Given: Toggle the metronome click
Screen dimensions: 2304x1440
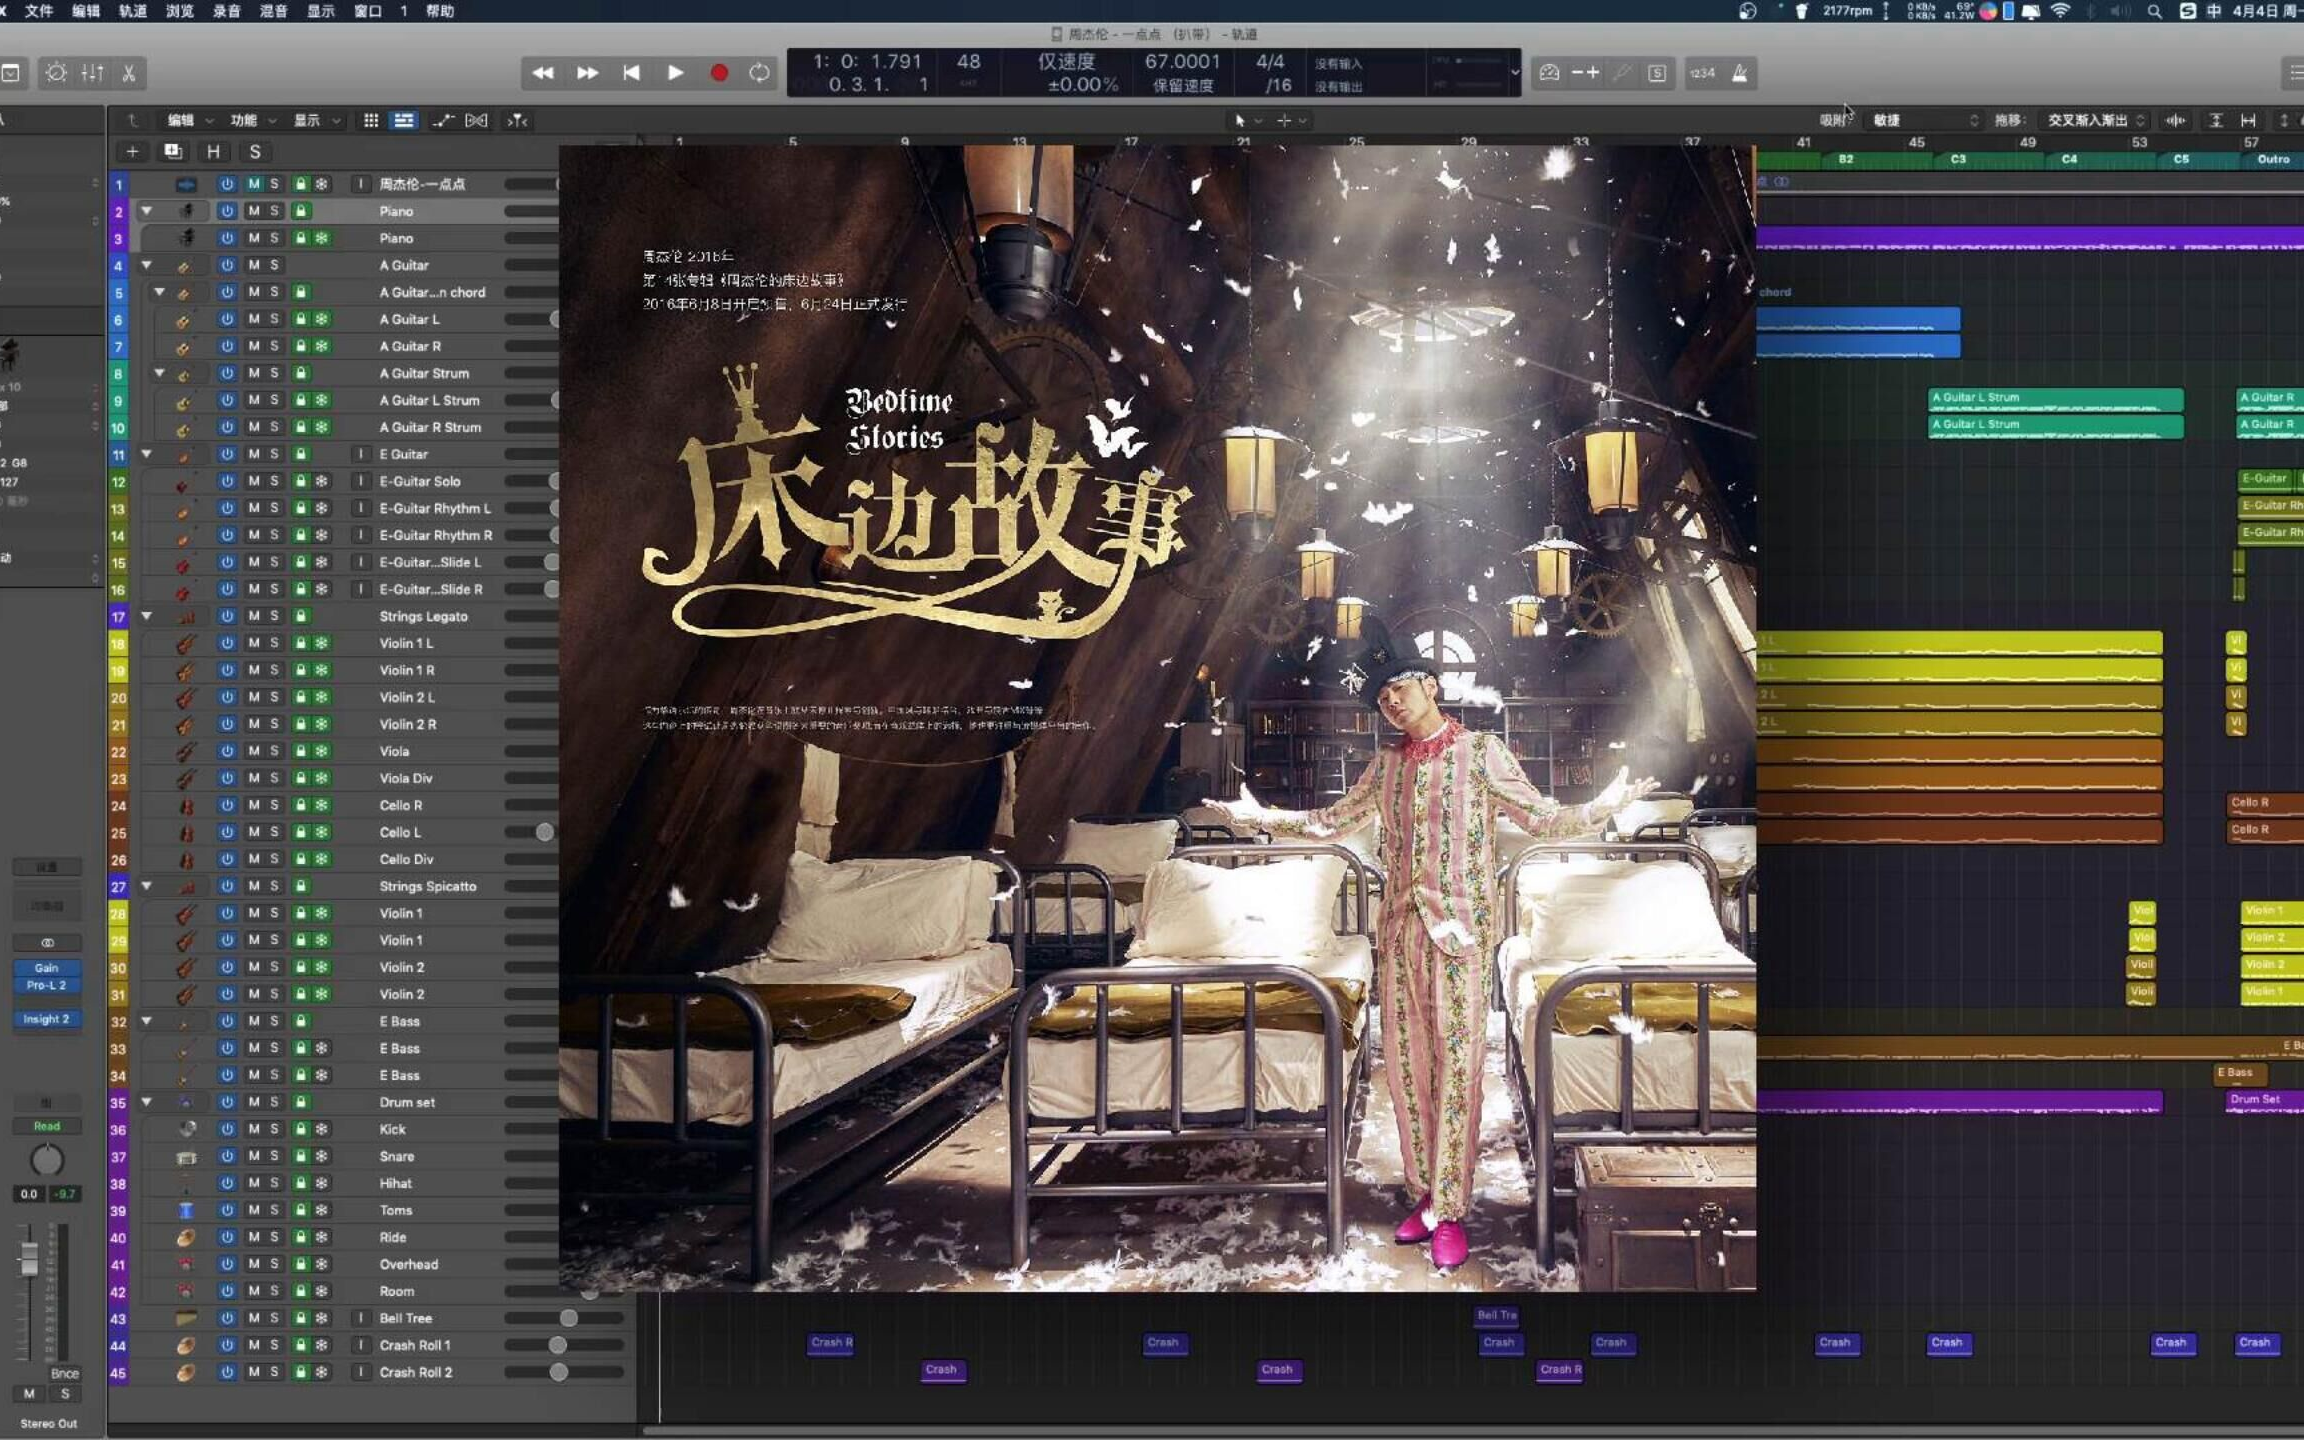Looking at the screenshot, I should pos(1740,73).
